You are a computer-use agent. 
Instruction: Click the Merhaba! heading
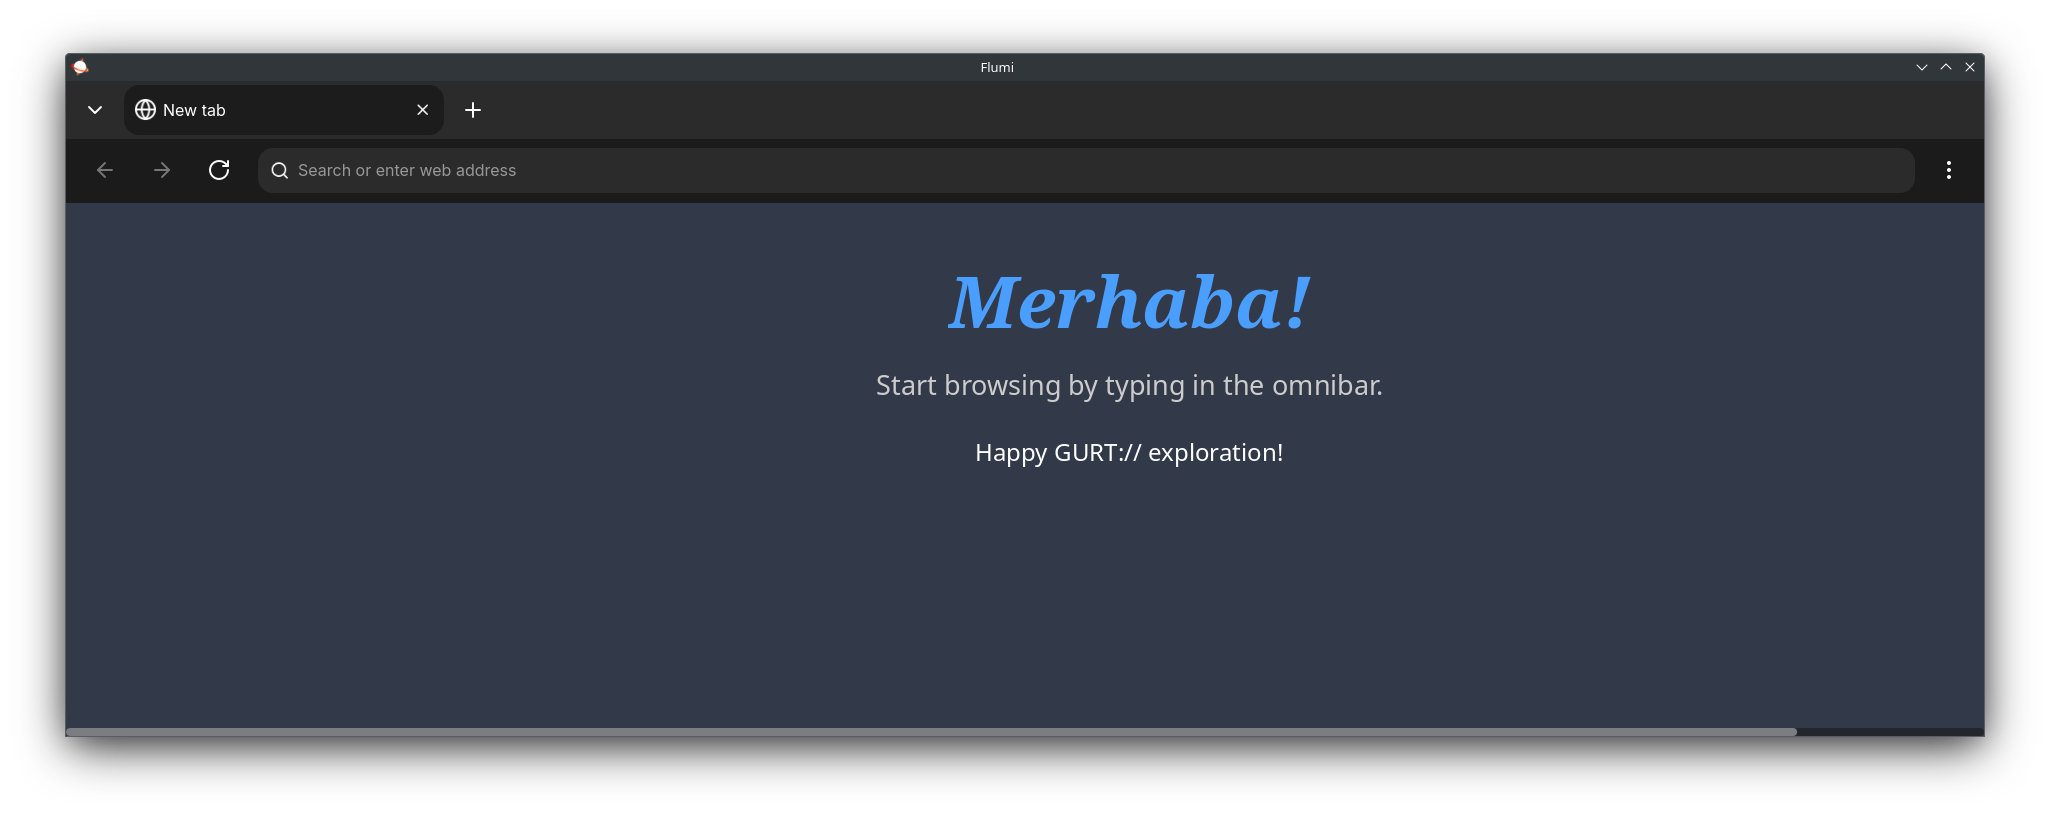1129,302
